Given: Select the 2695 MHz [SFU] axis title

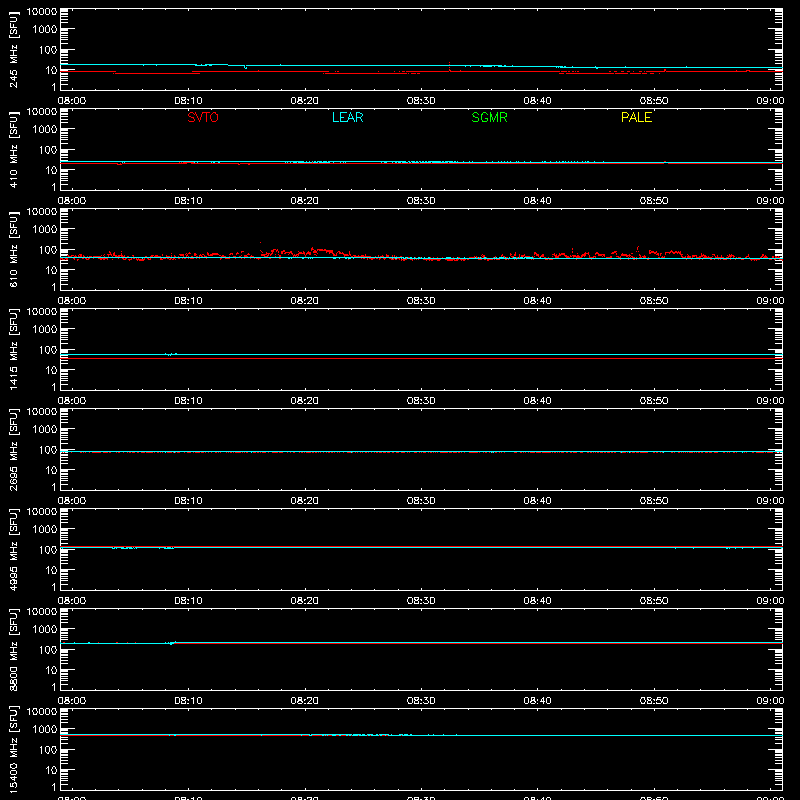Looking at the screenshot, I should tap(13, 449).
